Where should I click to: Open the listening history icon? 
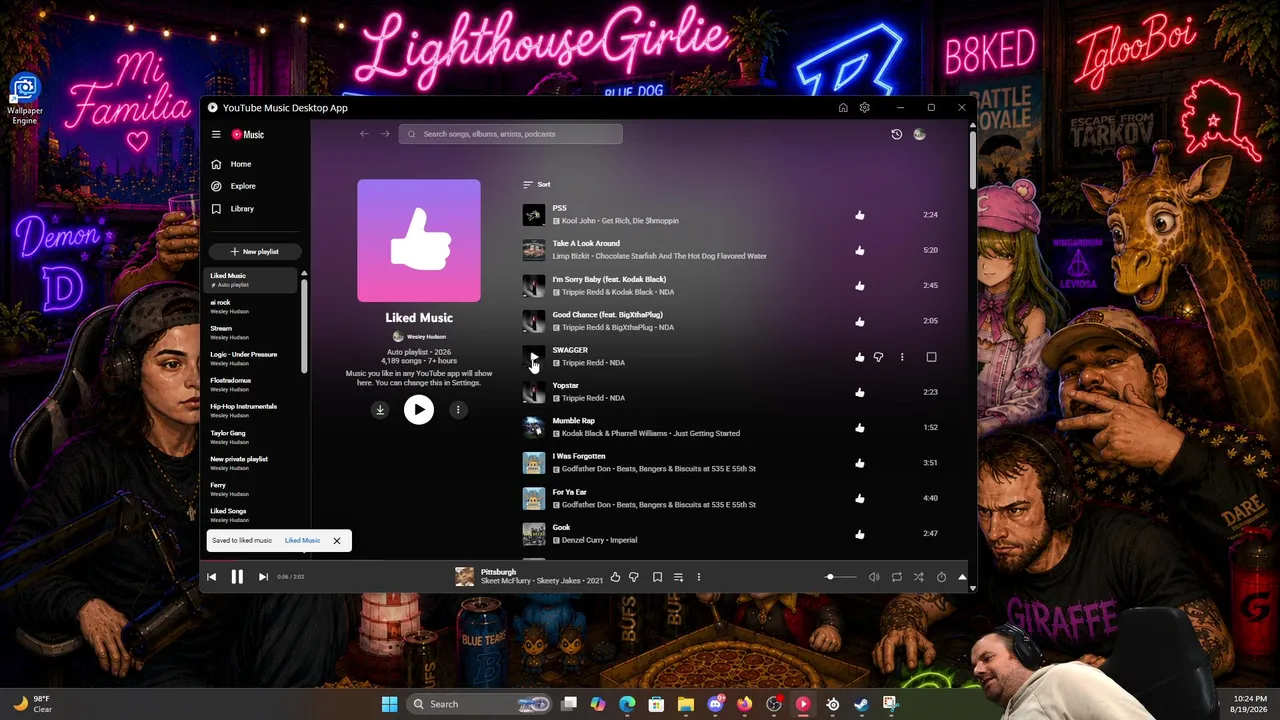(897, 134)
